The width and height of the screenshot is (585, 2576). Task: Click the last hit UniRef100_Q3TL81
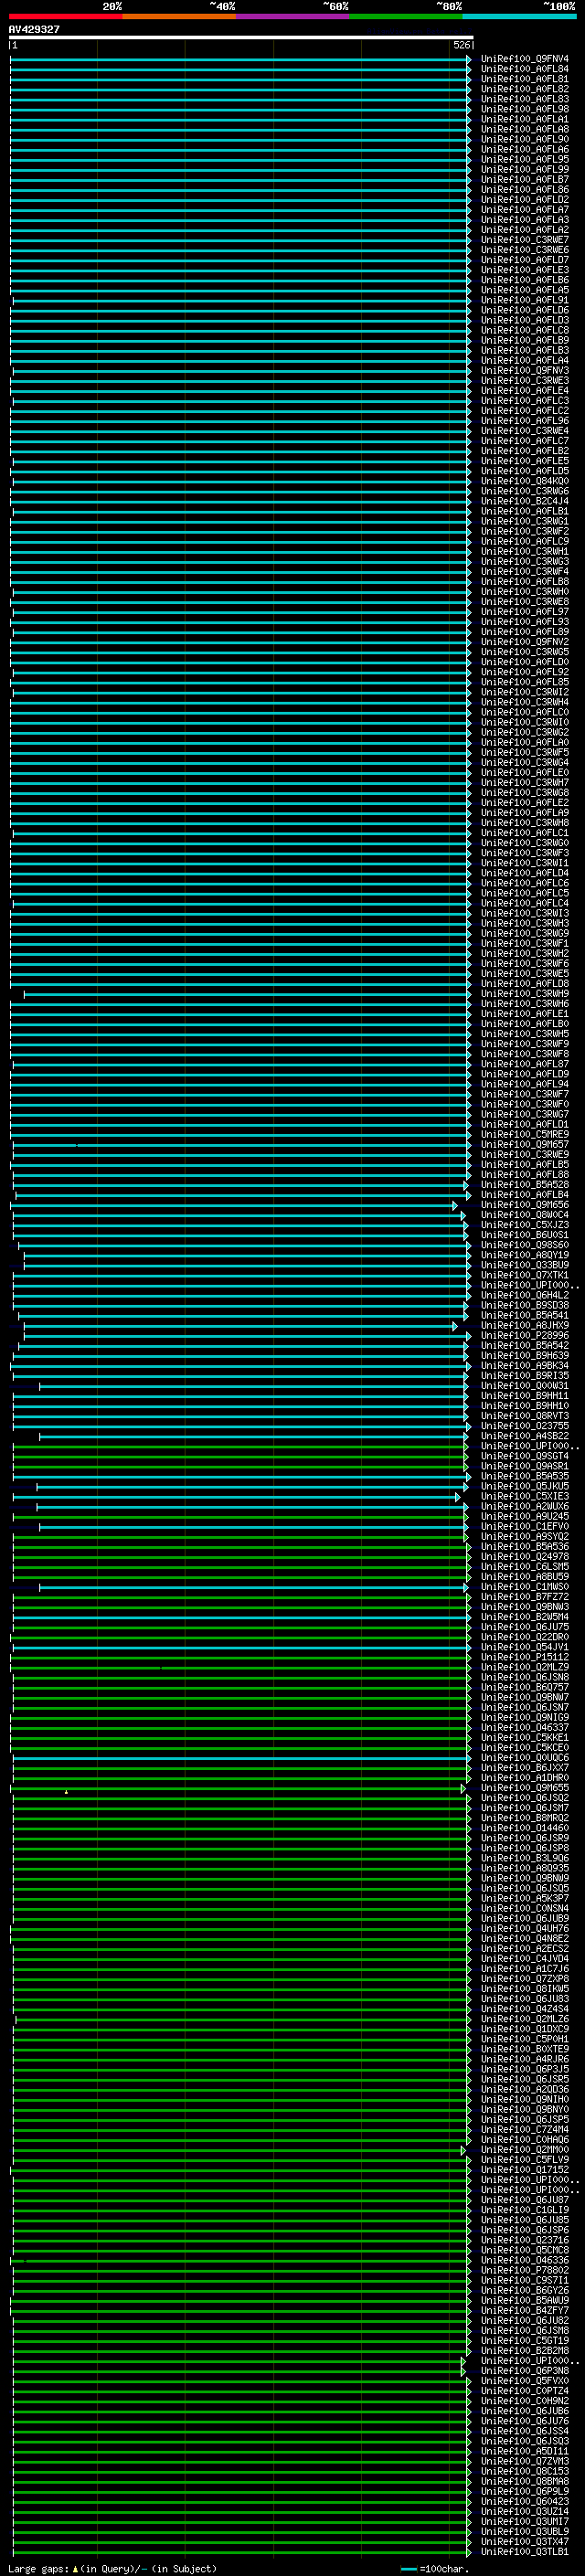pos(525,2552)
